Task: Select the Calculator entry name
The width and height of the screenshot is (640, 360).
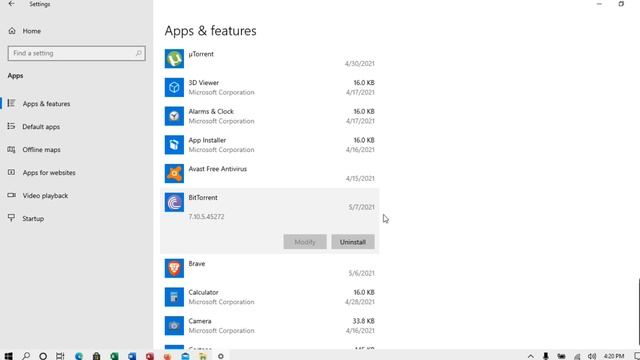Action: coord(203,292)
